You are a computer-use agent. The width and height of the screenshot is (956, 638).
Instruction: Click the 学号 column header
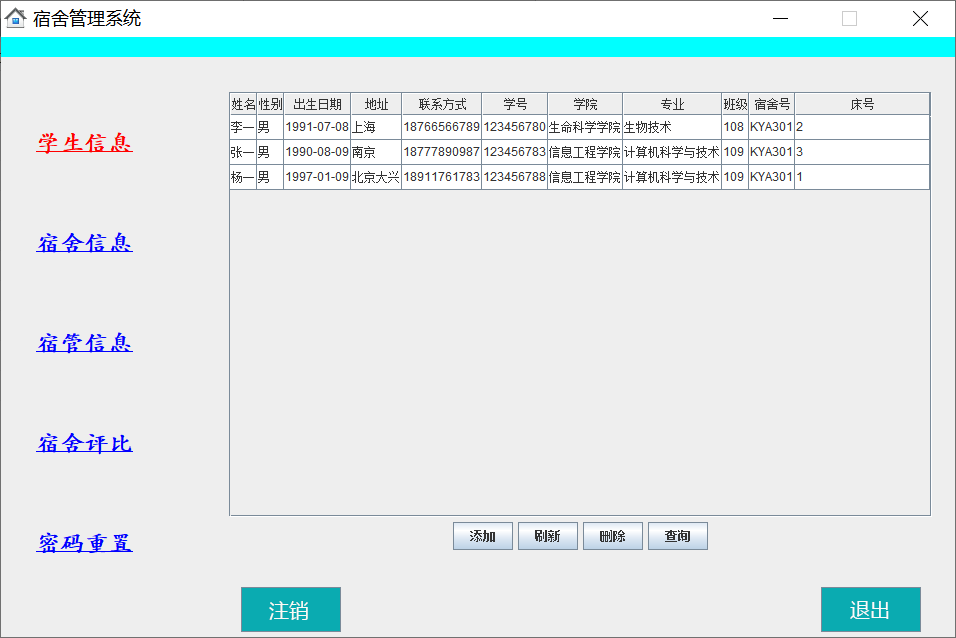click(515, 104)
